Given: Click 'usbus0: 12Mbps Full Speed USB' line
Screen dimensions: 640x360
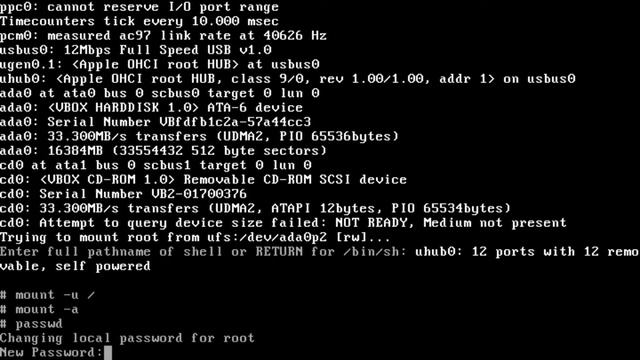Looking at the screenshot, I should coord(136,50).
